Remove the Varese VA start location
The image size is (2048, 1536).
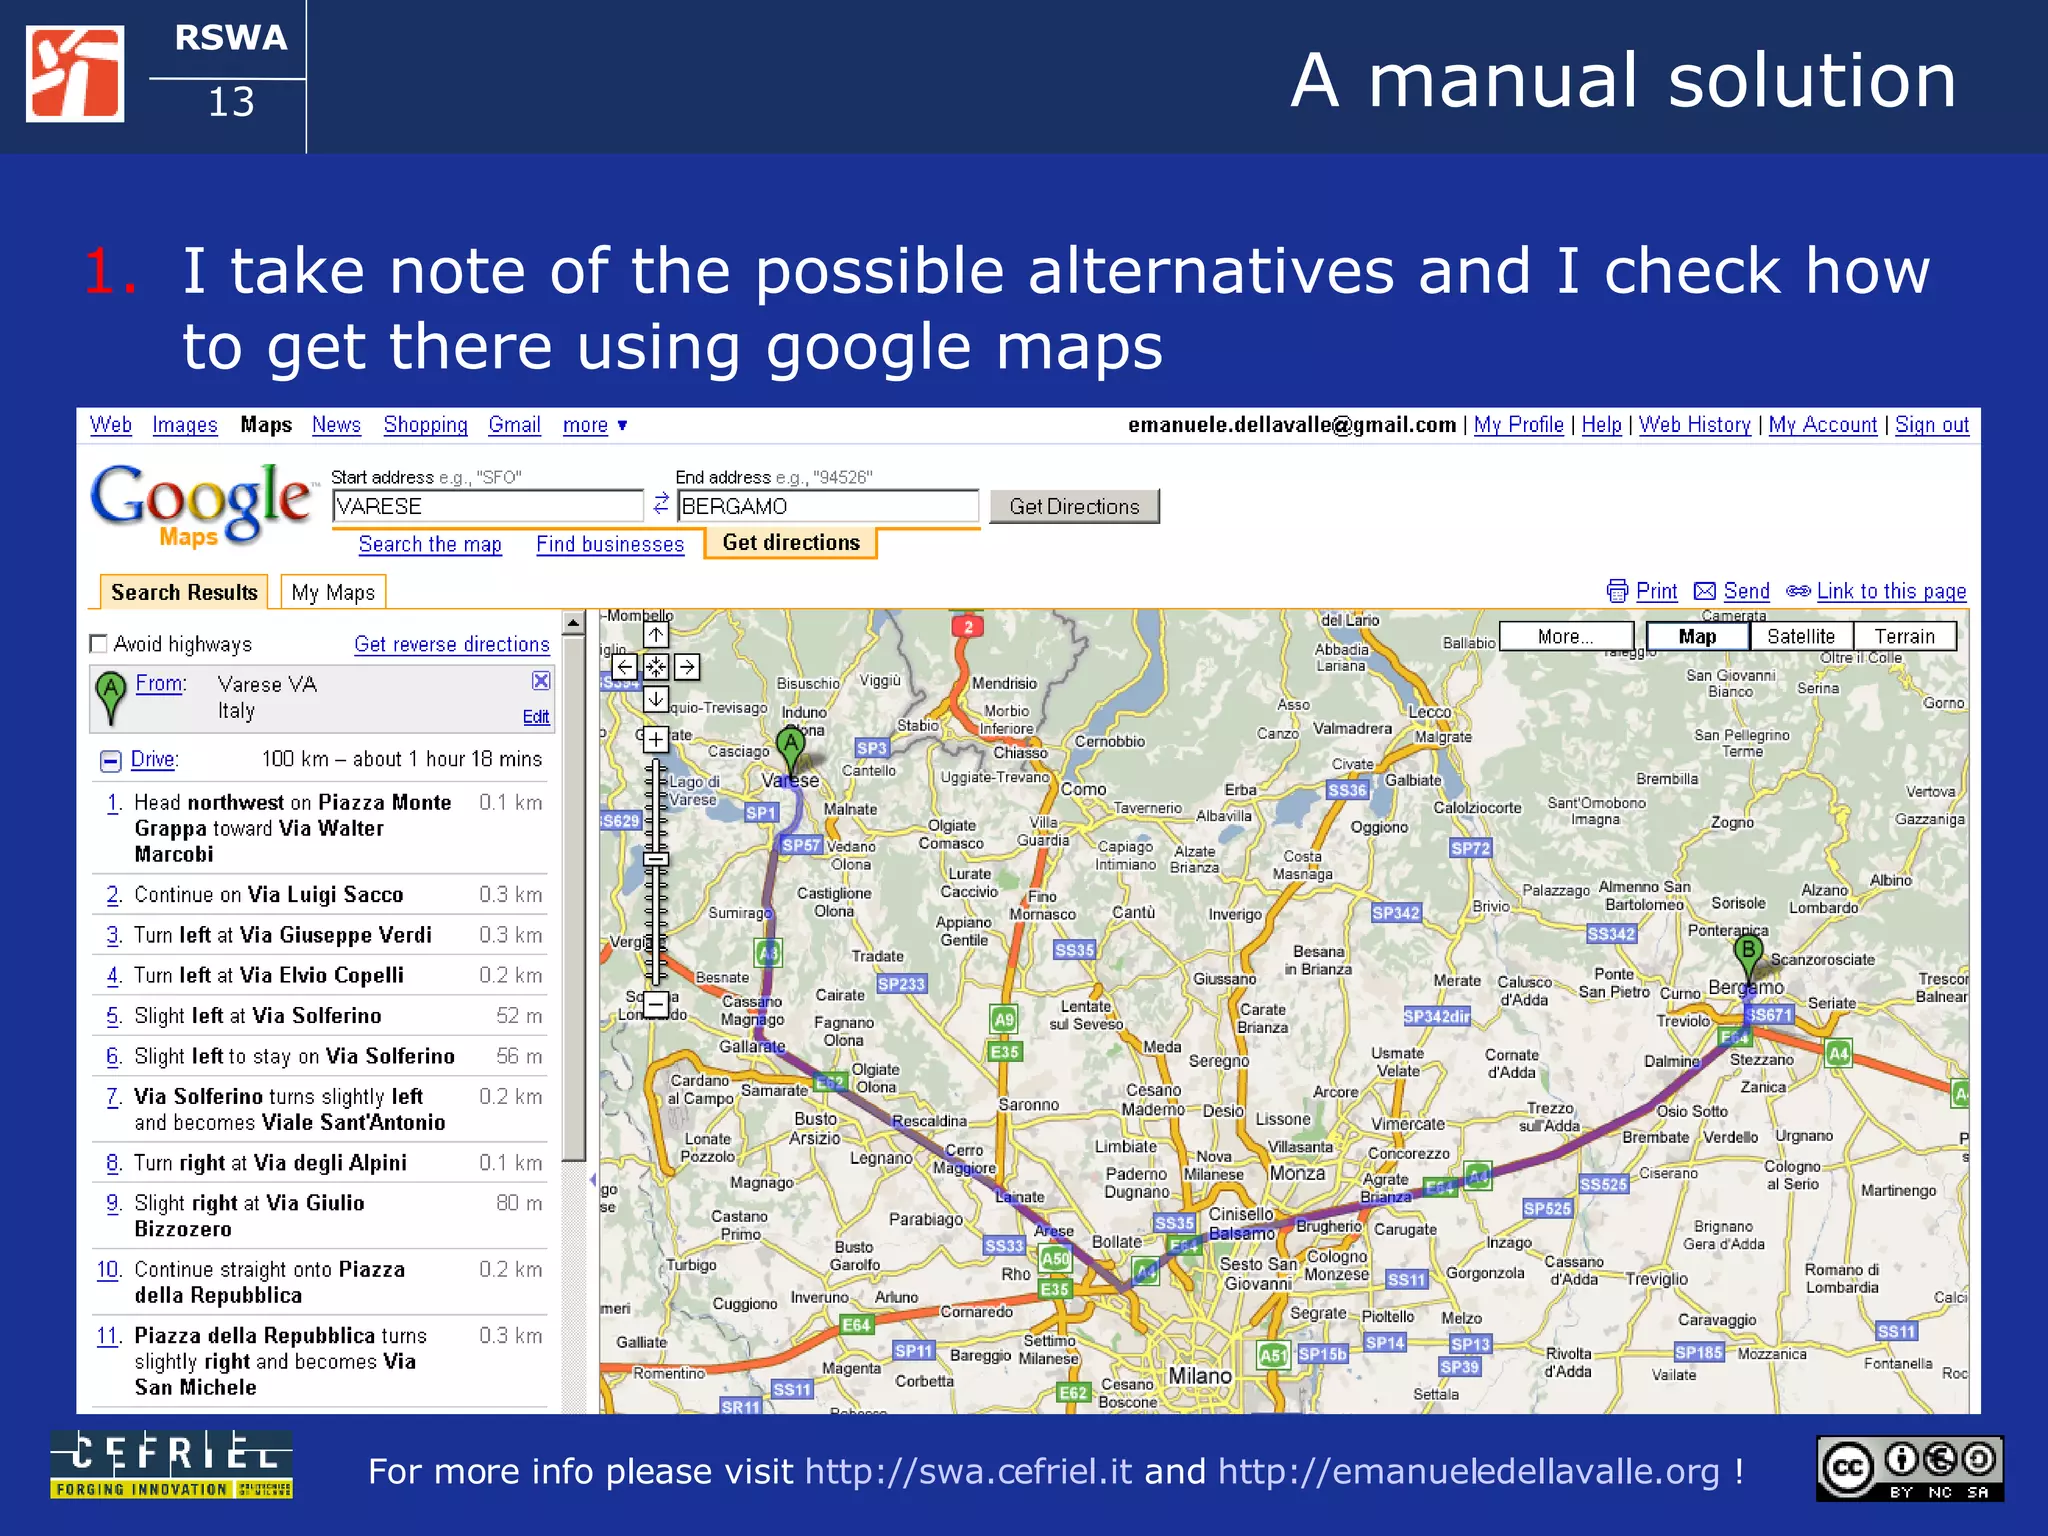[541, 681]
